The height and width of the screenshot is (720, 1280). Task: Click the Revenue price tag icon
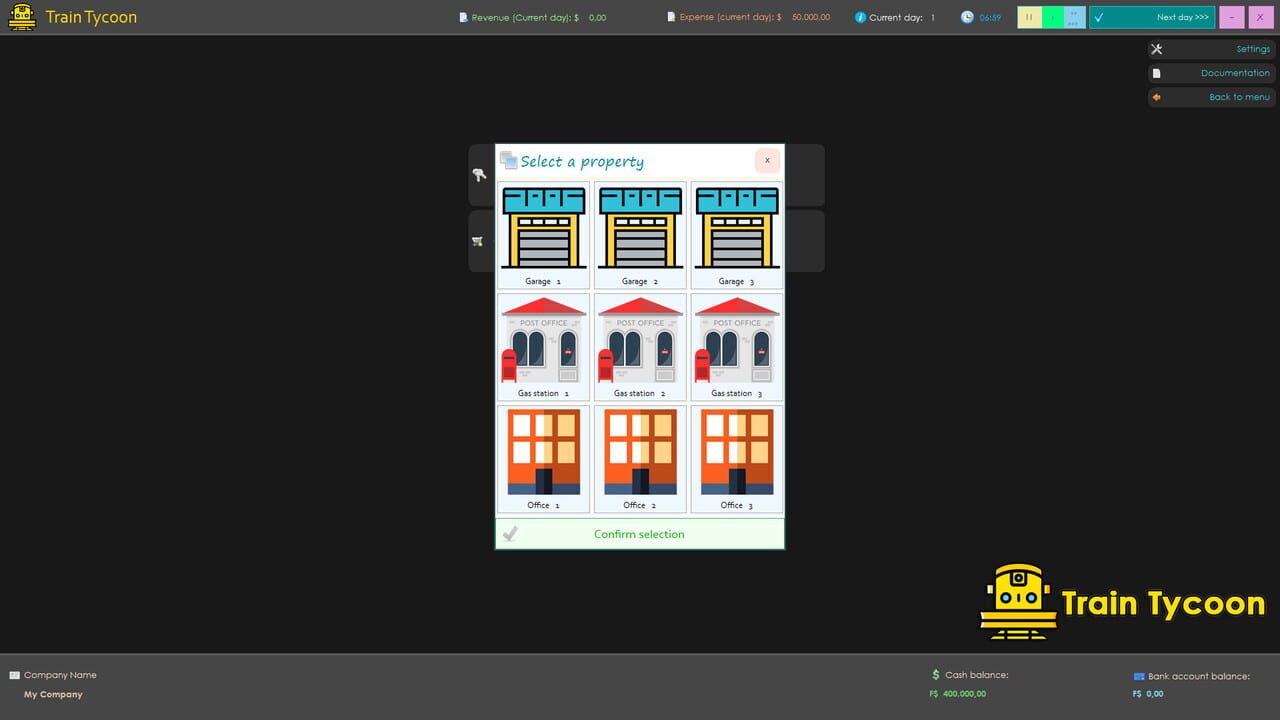462,17
